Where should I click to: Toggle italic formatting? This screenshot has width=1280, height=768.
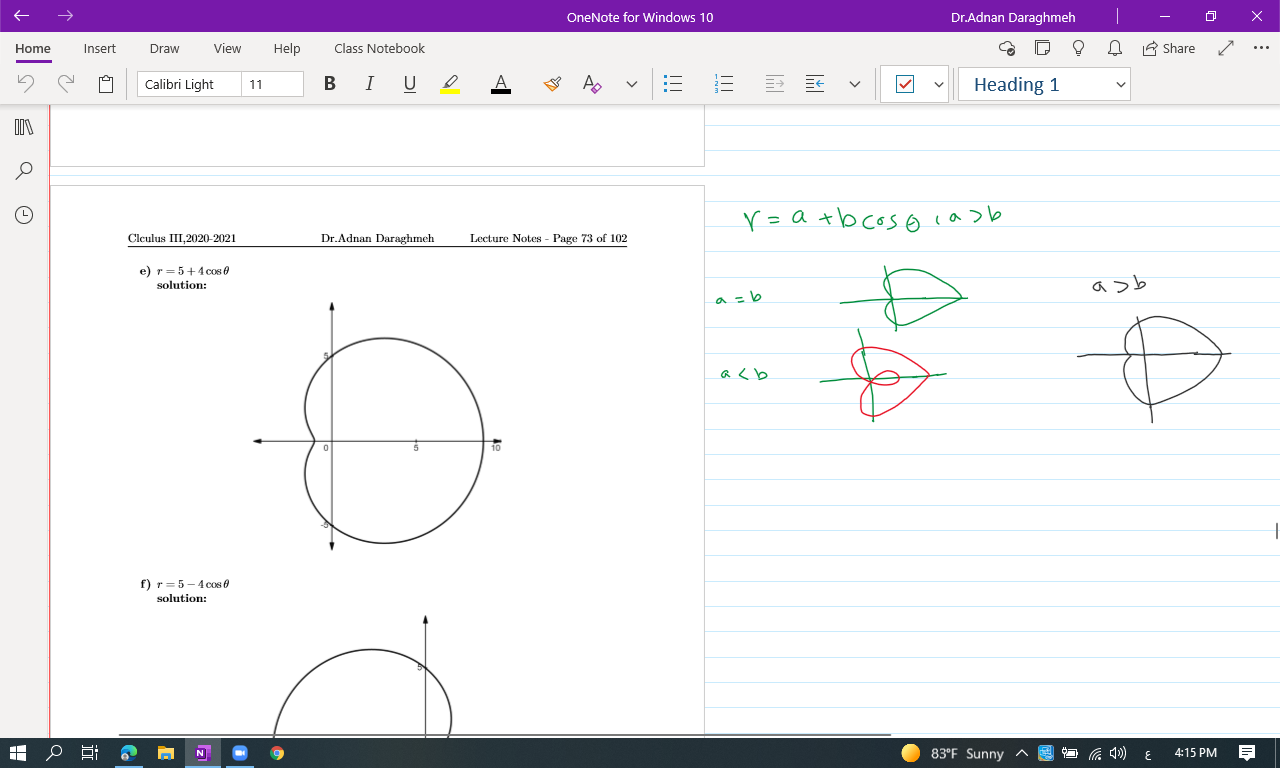pyautogui.click(x=370, y=84)
